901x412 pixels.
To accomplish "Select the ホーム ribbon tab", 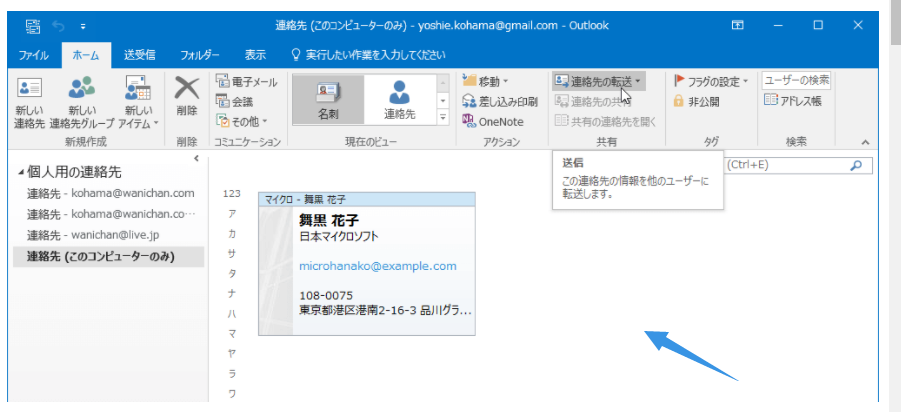I will [x=86, y=56].
